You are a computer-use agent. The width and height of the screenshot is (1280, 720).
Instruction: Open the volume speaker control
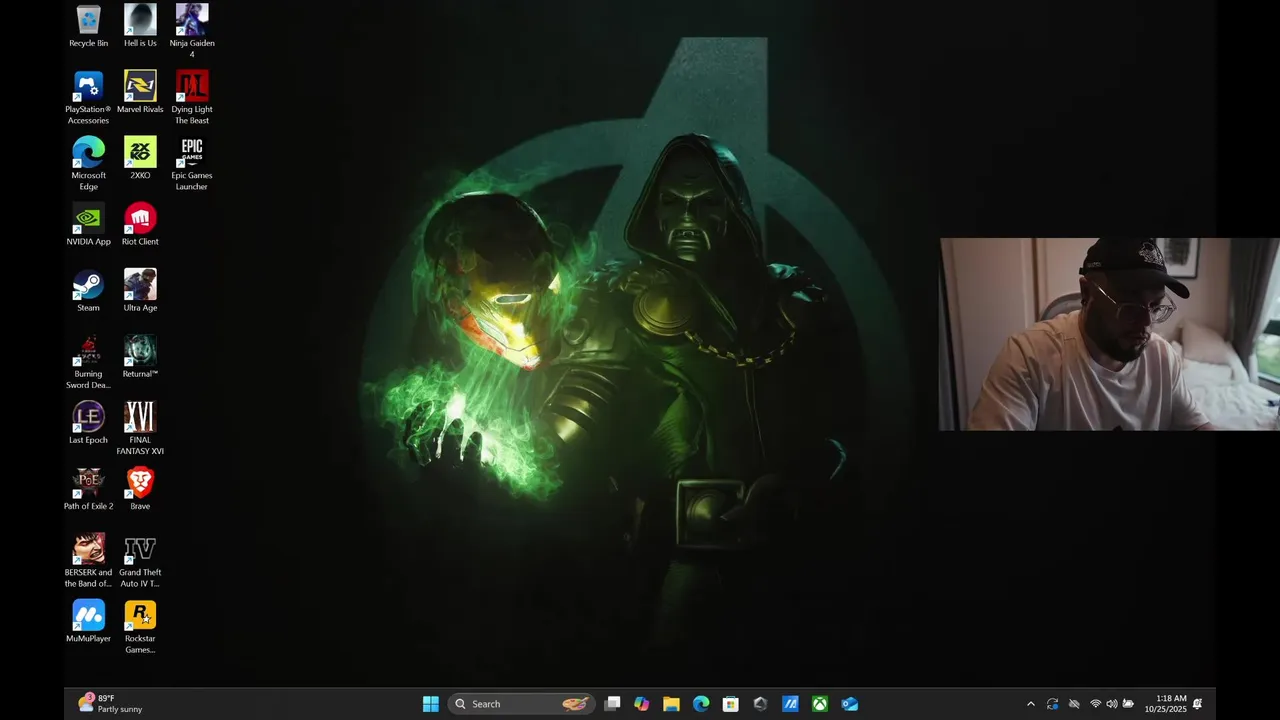(x=1112, y=704)
